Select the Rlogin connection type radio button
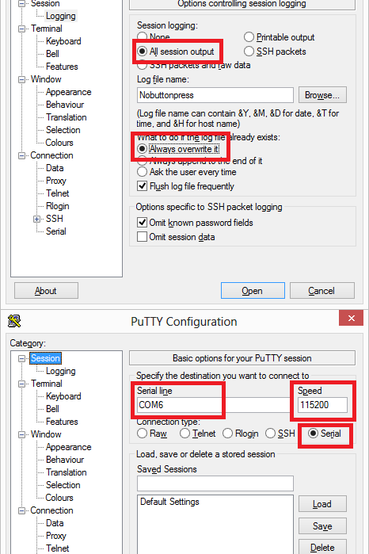 coord(228,434)
